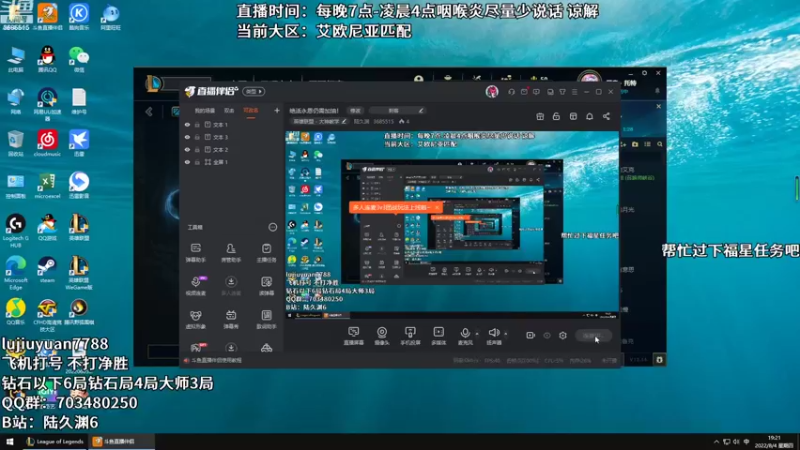Viewport: 800px width, 450px height.
Task: Click the pencil icon beside the 英雄联盟 category tag
Action: click(344, 121)
